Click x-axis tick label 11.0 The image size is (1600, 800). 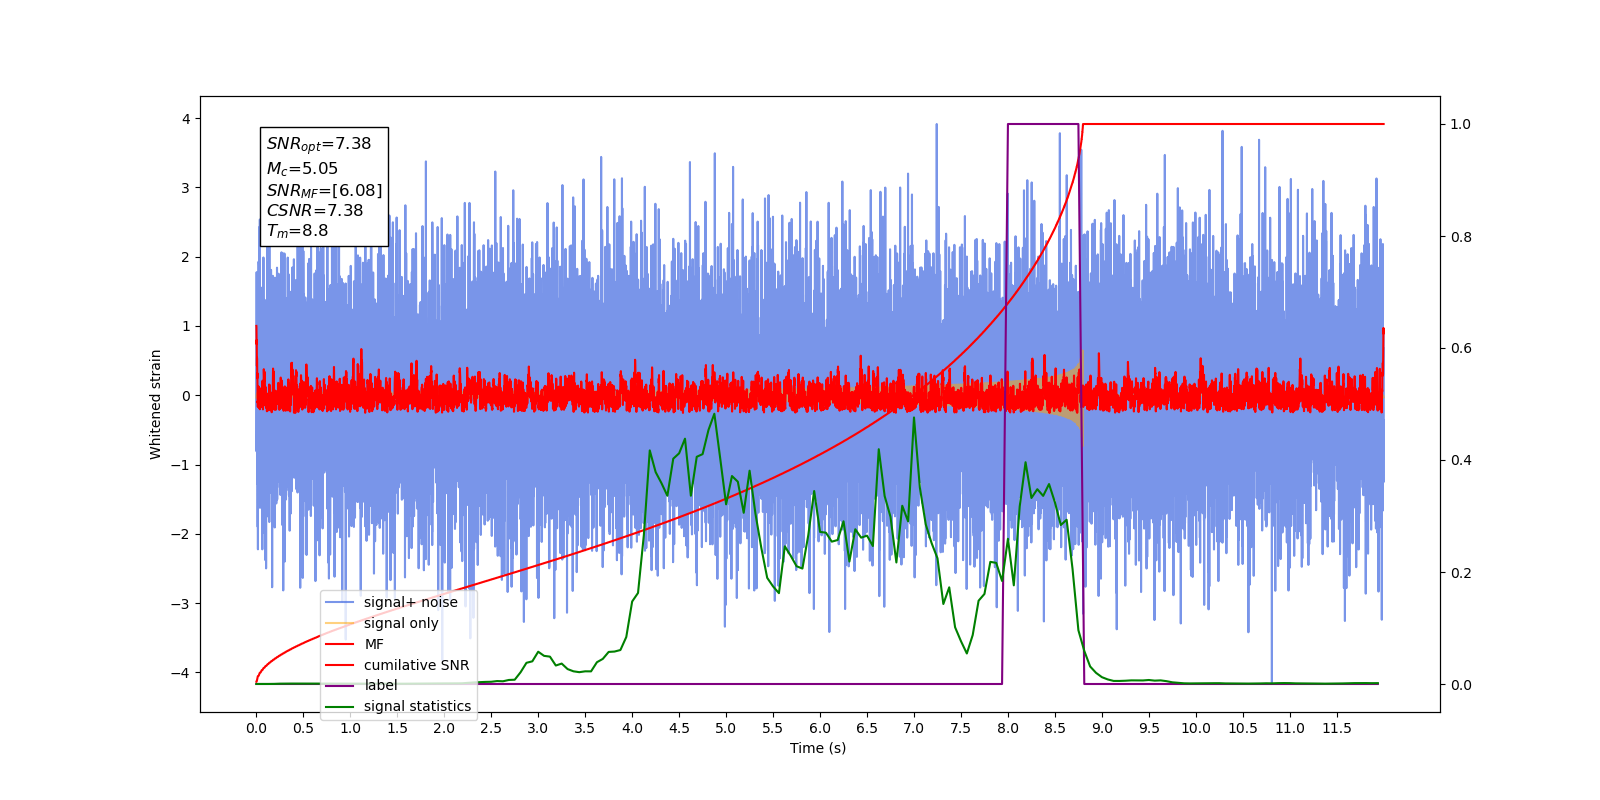click(1290, 728)
